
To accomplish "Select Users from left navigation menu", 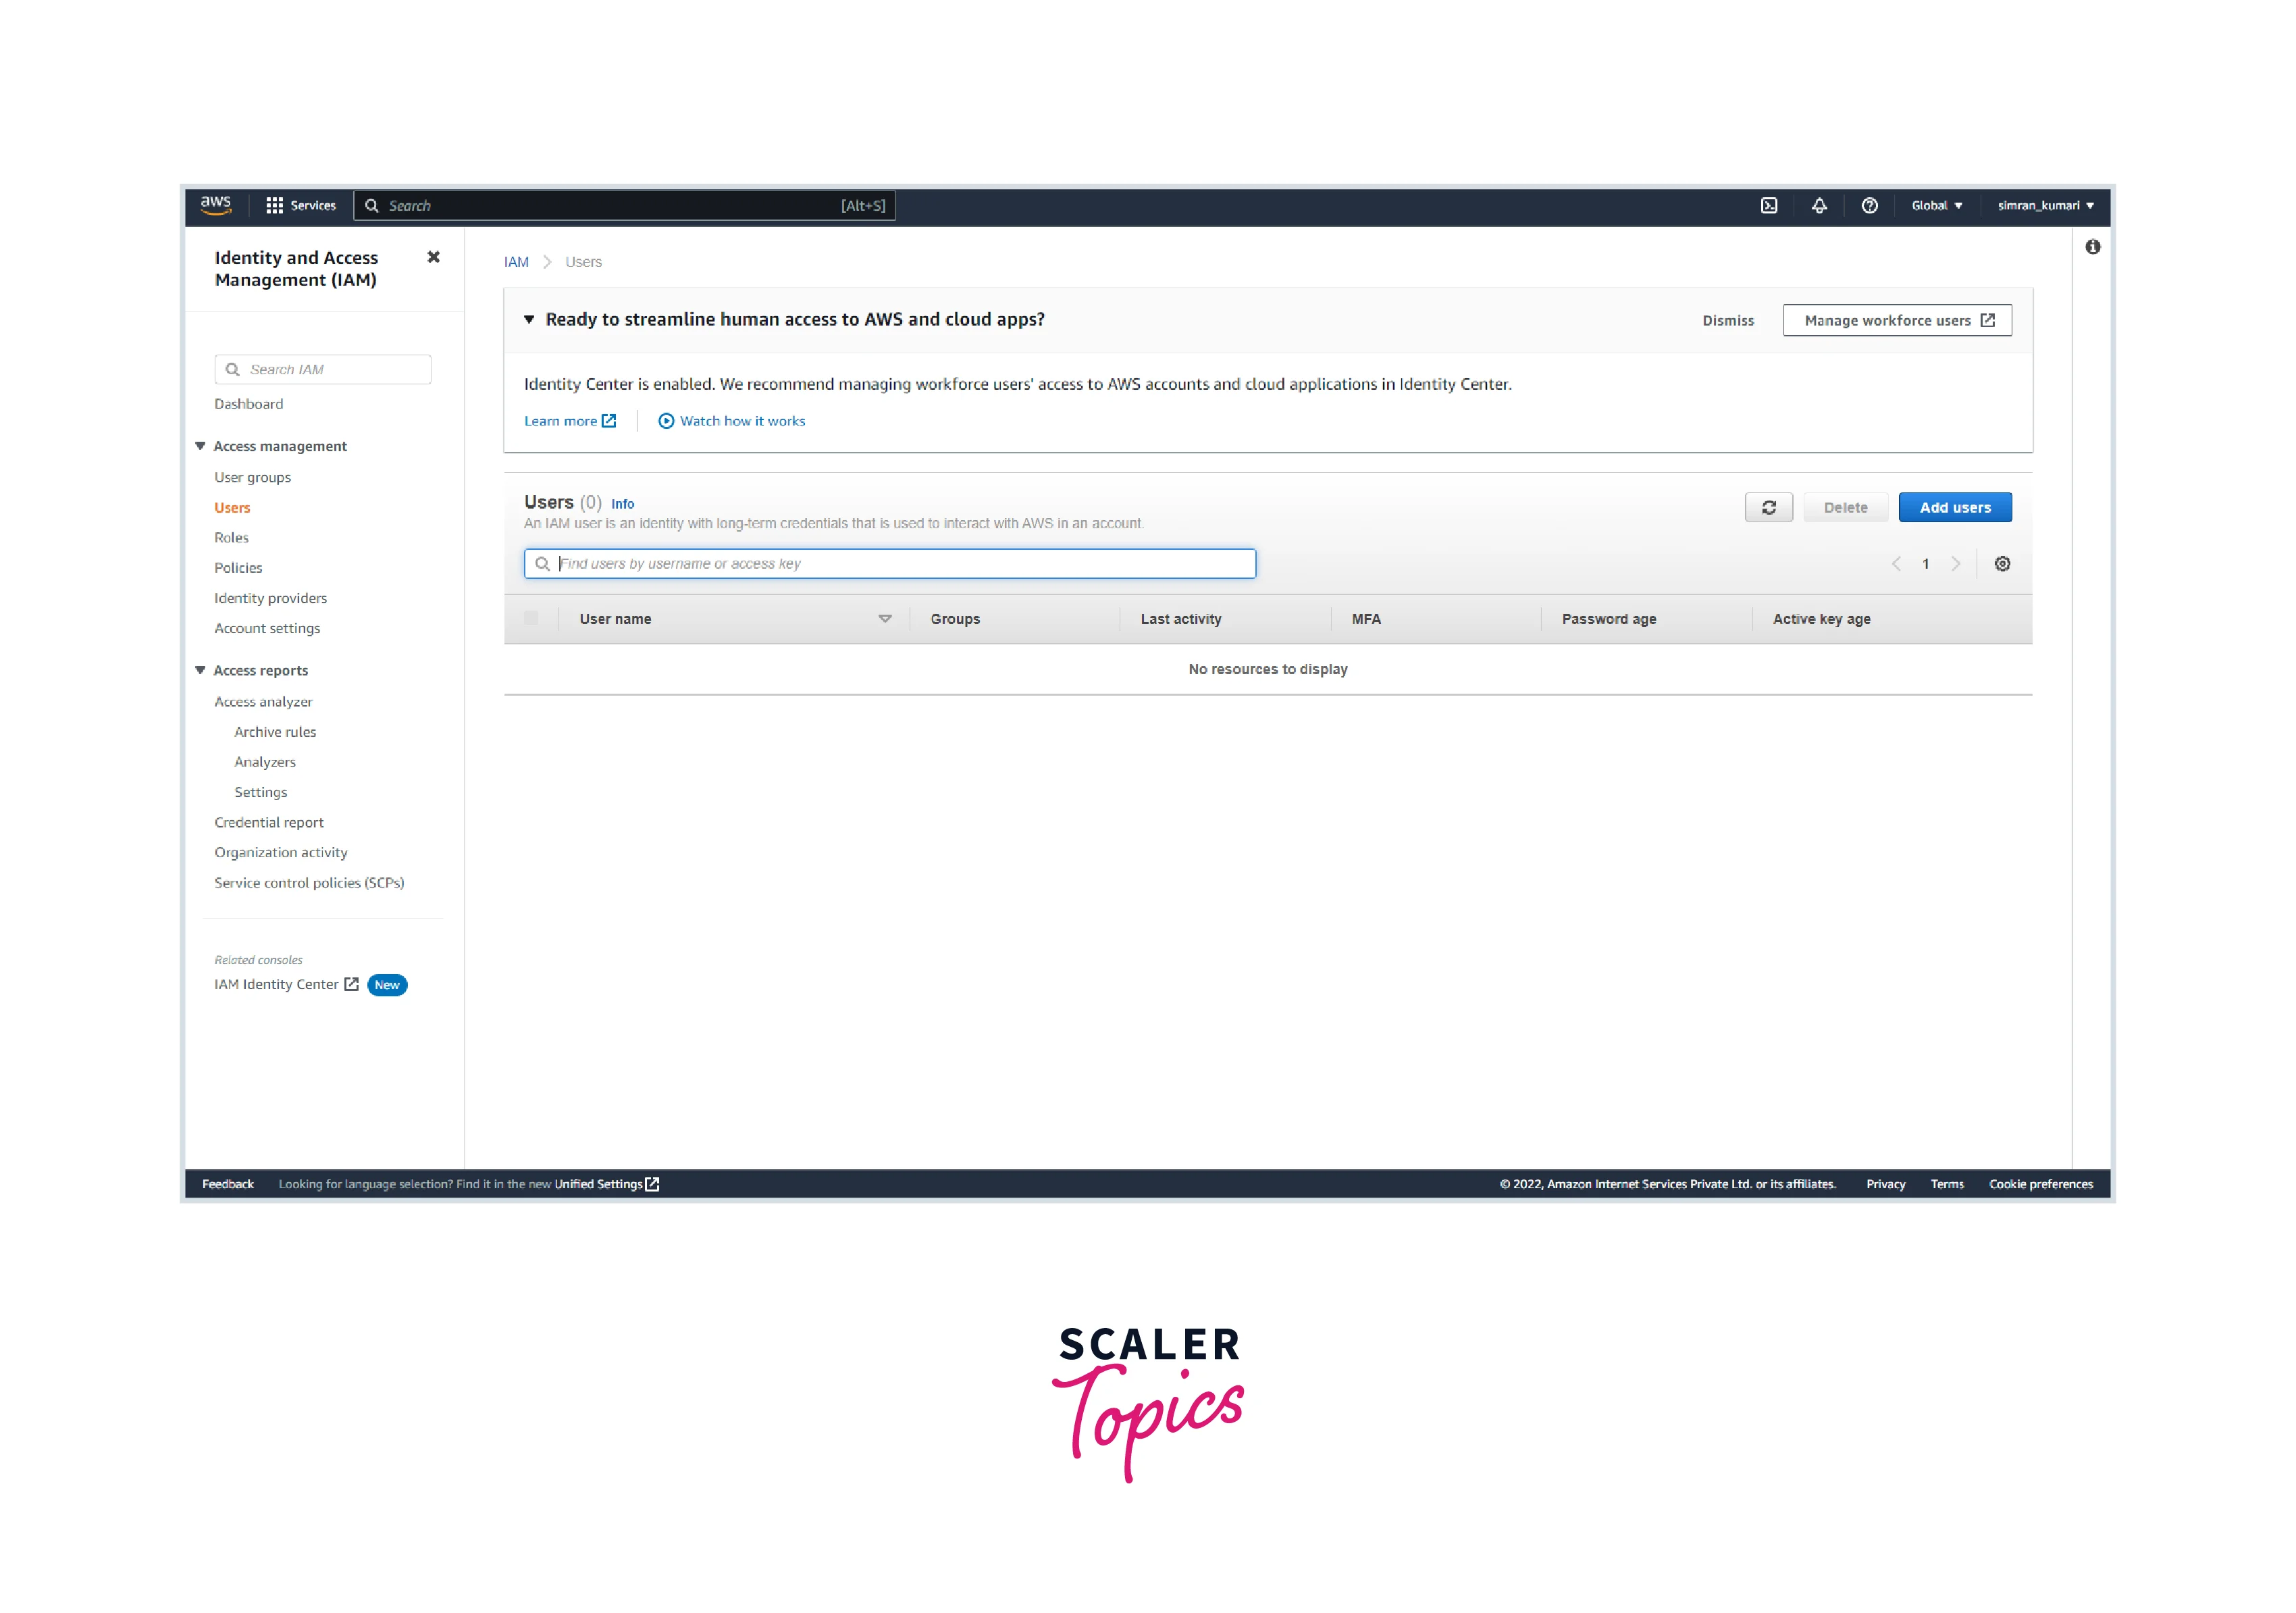I will point(232,506).
